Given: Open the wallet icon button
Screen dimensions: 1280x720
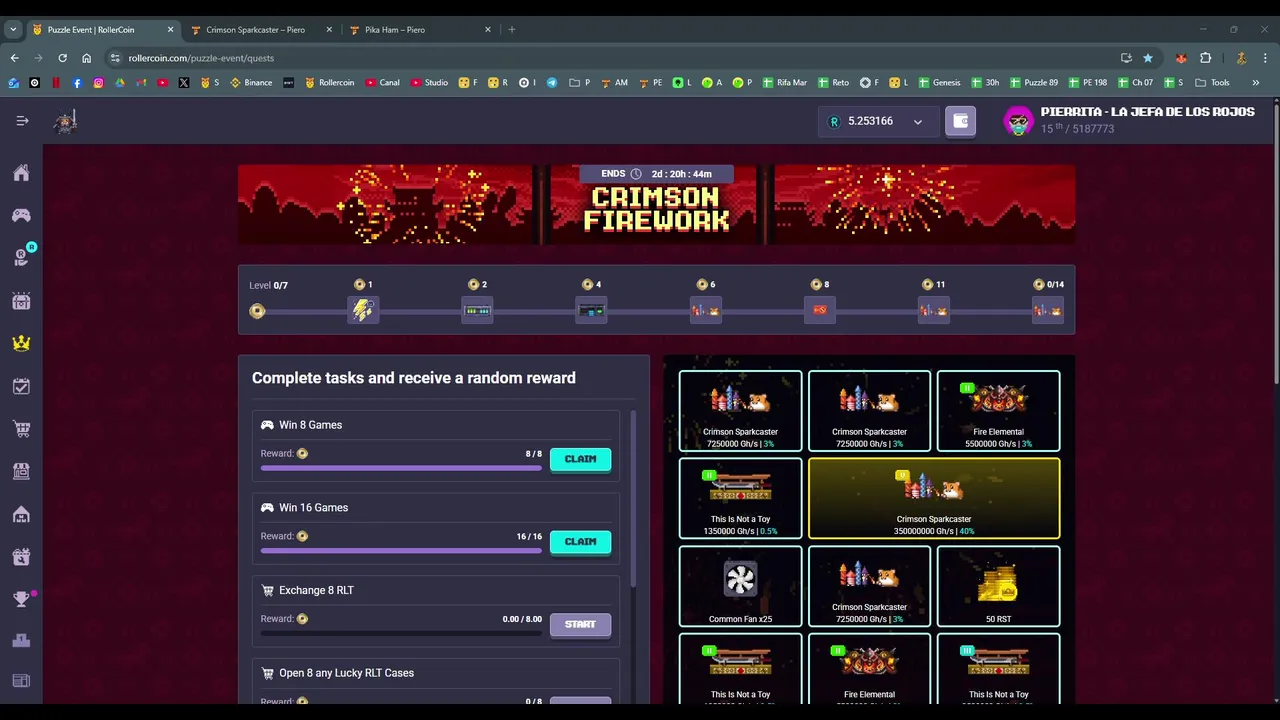Looking at the screenshot, I should [x=960, y=121].
